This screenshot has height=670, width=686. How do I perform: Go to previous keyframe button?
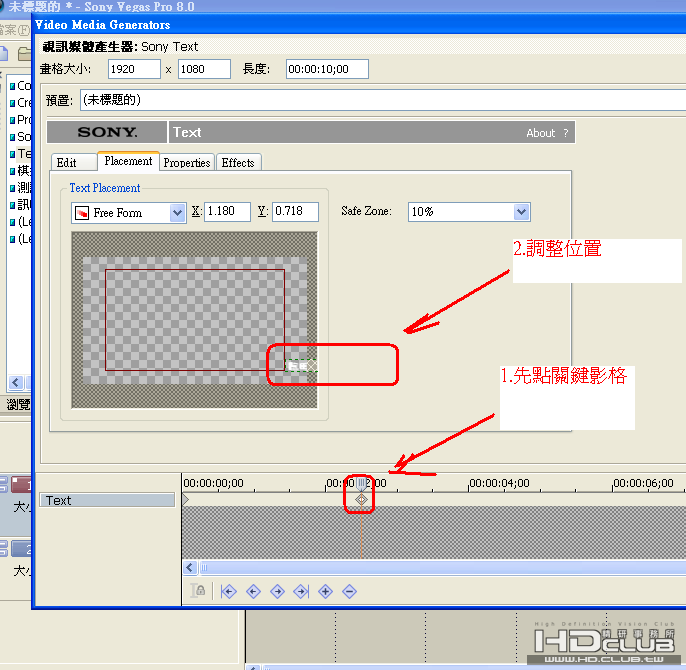coord(253,592)
